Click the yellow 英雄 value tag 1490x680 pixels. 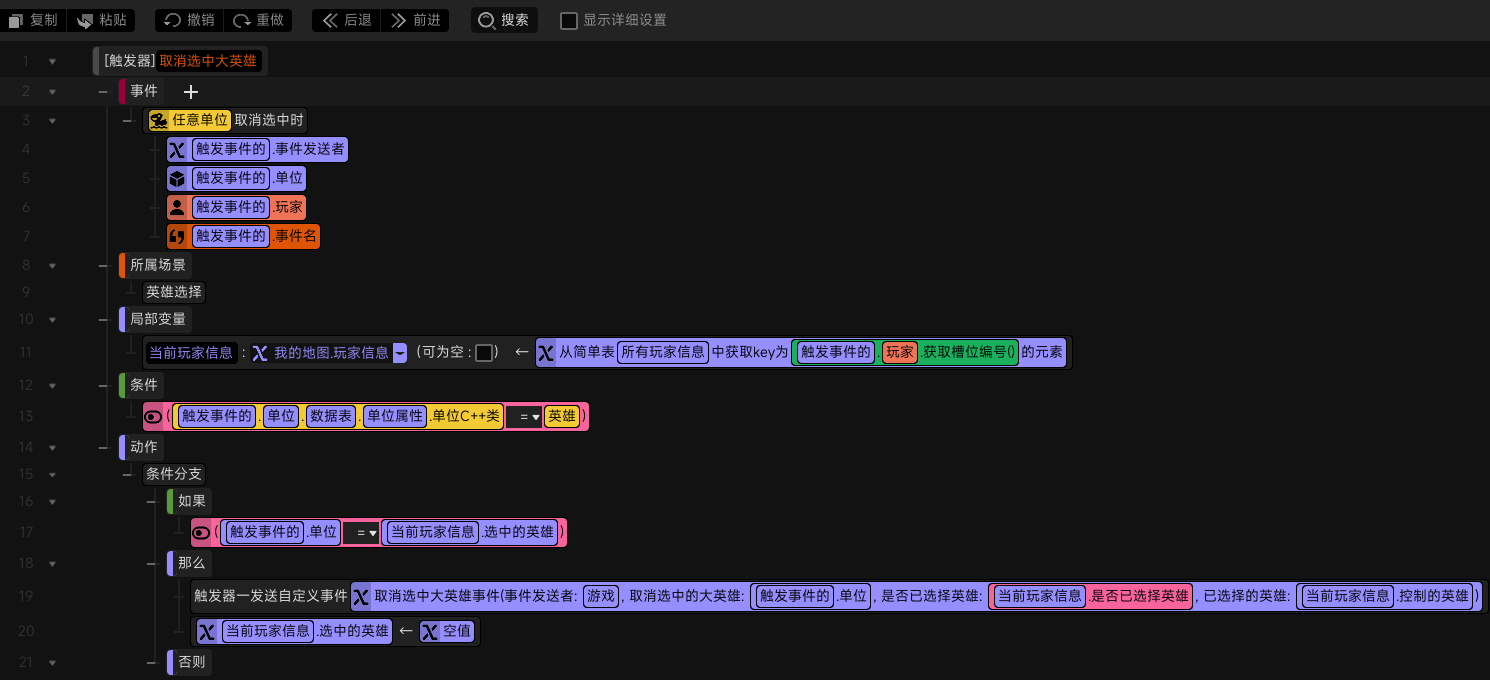tap(562, 416)
